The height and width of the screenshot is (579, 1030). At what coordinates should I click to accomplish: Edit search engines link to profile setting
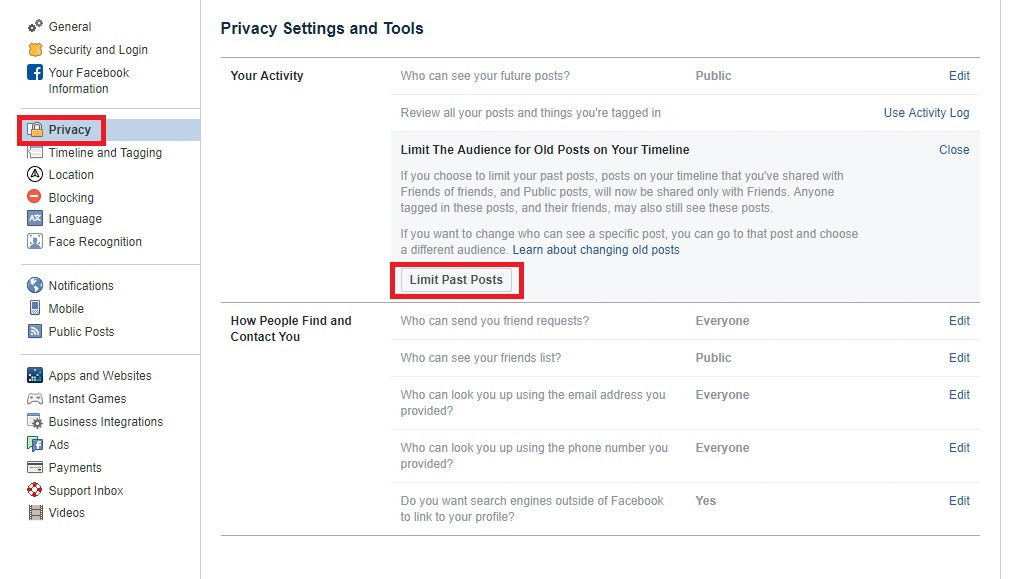pos(959,501)
